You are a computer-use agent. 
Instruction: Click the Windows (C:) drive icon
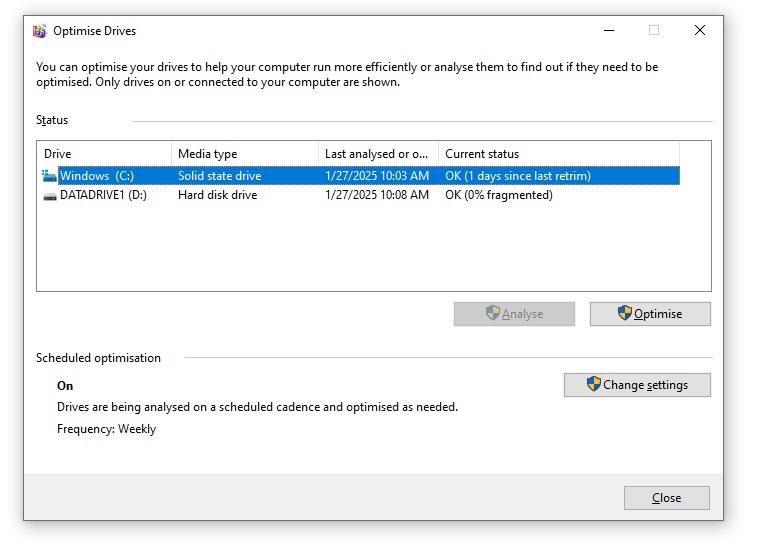(x=49, y=176)
